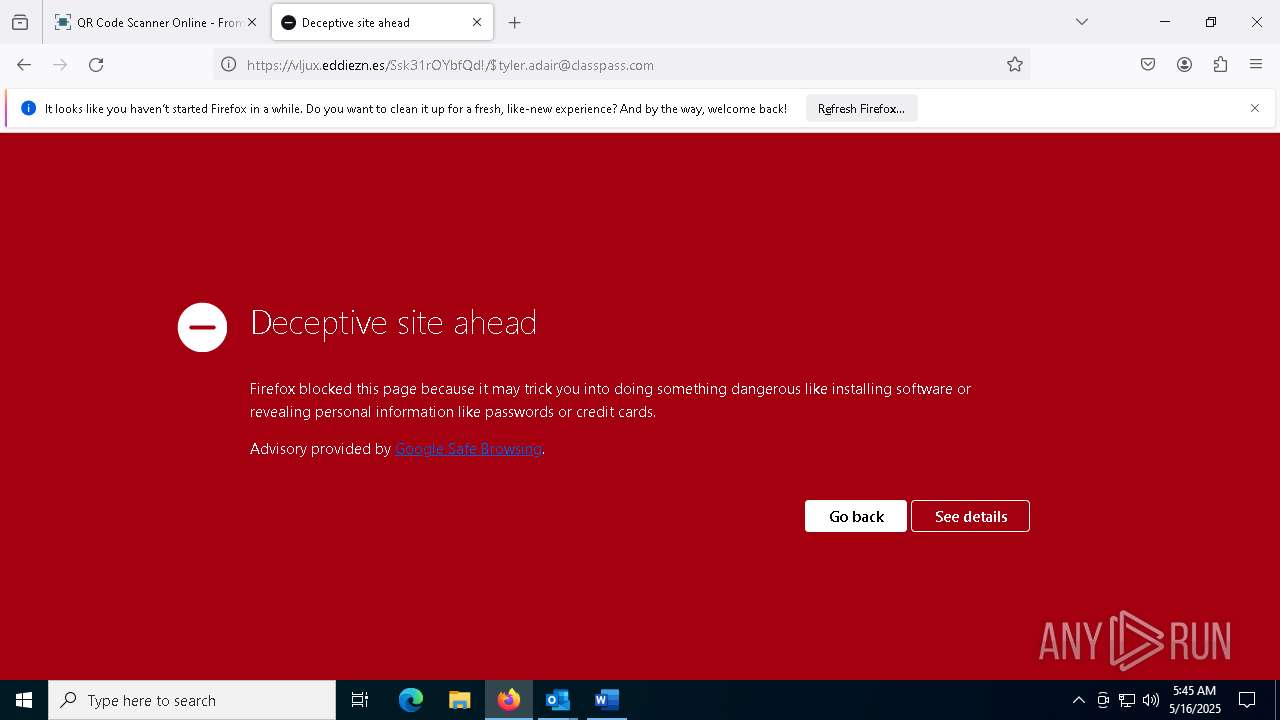Open Firefox account menu
This screenshot has height=720, width=1280.
(1184, 65)
